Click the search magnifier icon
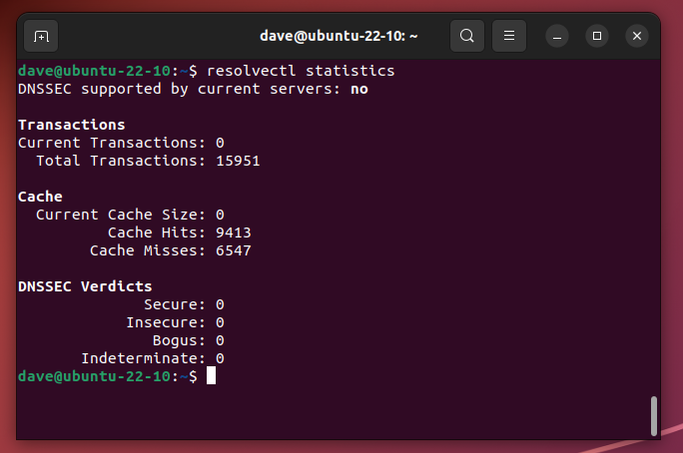The image size is (683, 453). pyautogui.click(x=467, y=36)
